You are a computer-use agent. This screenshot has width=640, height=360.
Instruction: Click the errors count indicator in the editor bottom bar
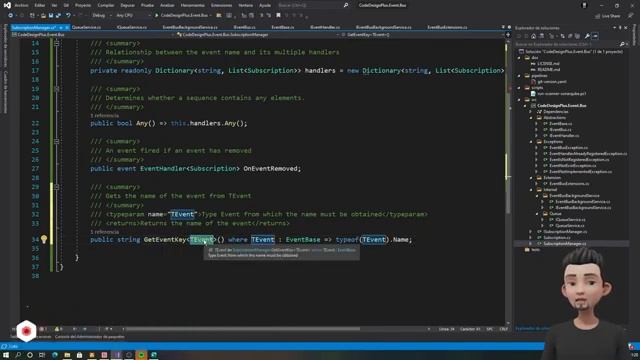point(43,329)
